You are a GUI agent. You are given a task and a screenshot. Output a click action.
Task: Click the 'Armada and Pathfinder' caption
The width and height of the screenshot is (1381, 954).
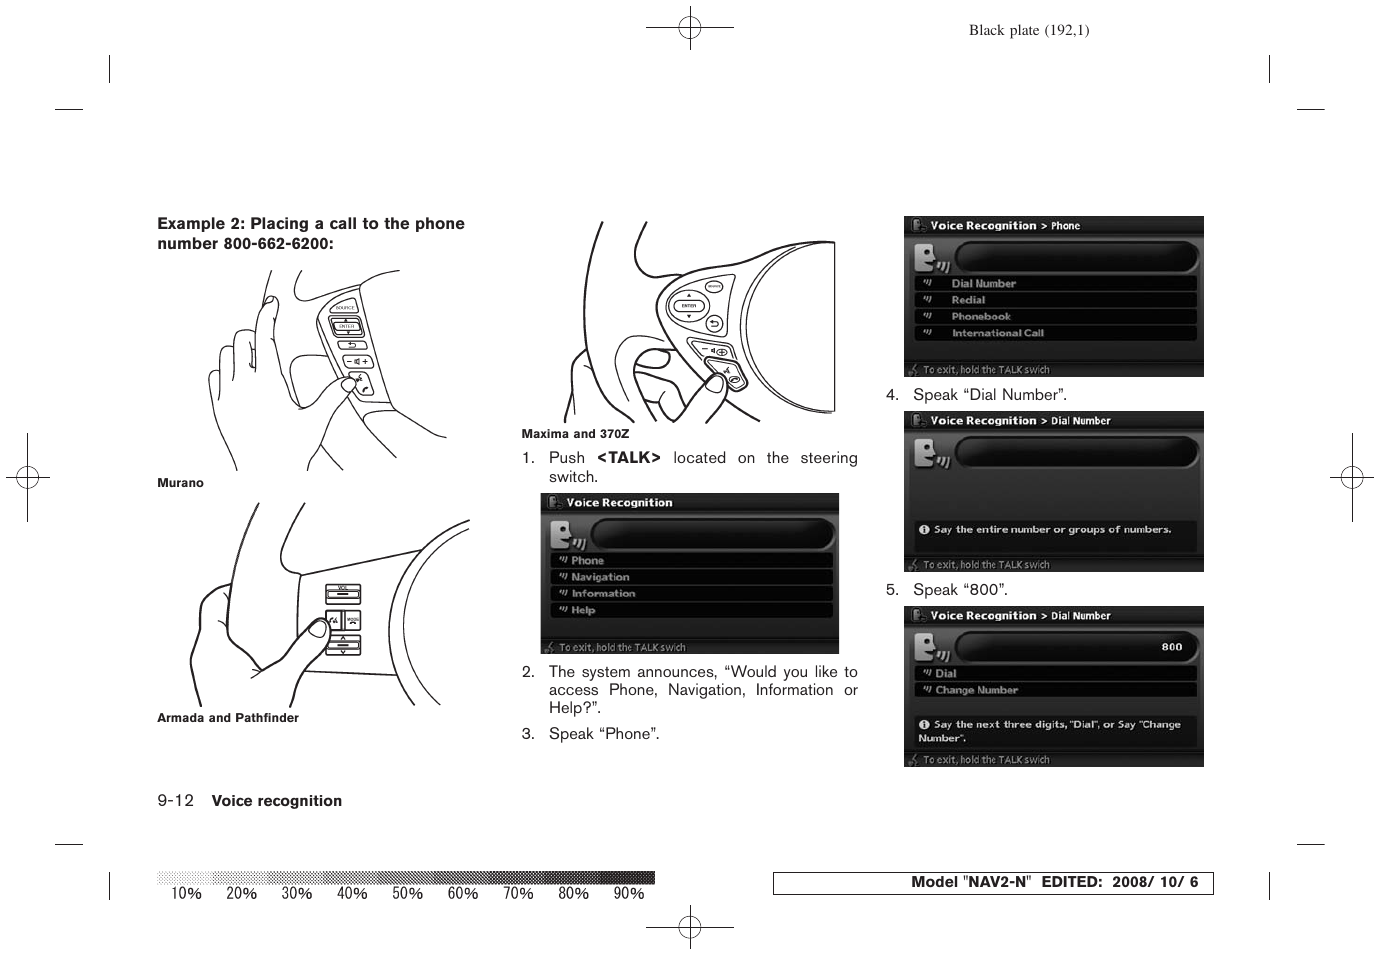tap(228, 718)
